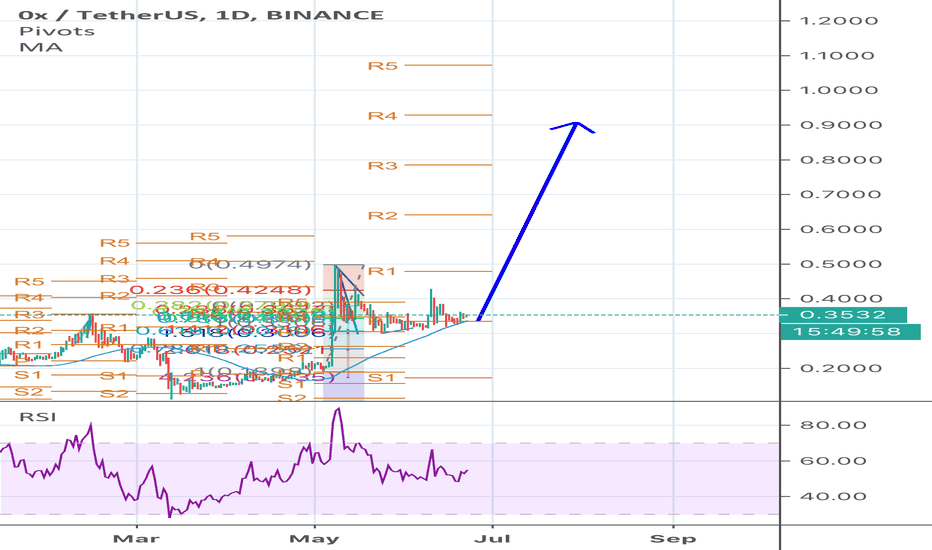Screen dimensions: 932x550
Task: Select the Fibonacci label 0(0.4974)
Action: (250, 264)
